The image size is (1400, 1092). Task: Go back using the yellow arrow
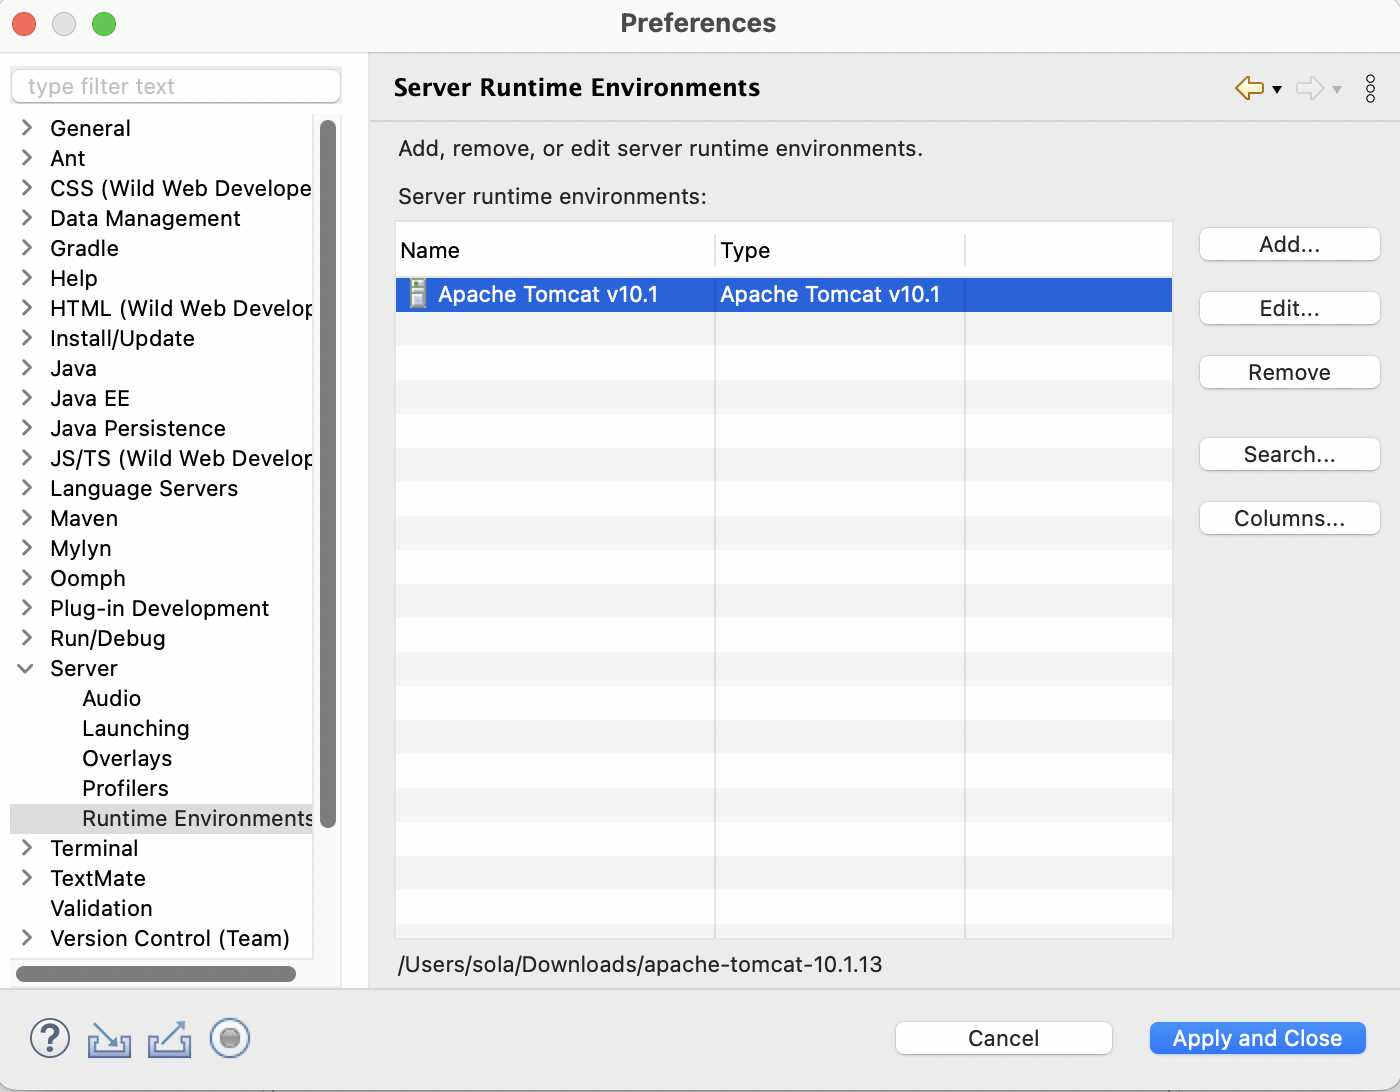1250,88
